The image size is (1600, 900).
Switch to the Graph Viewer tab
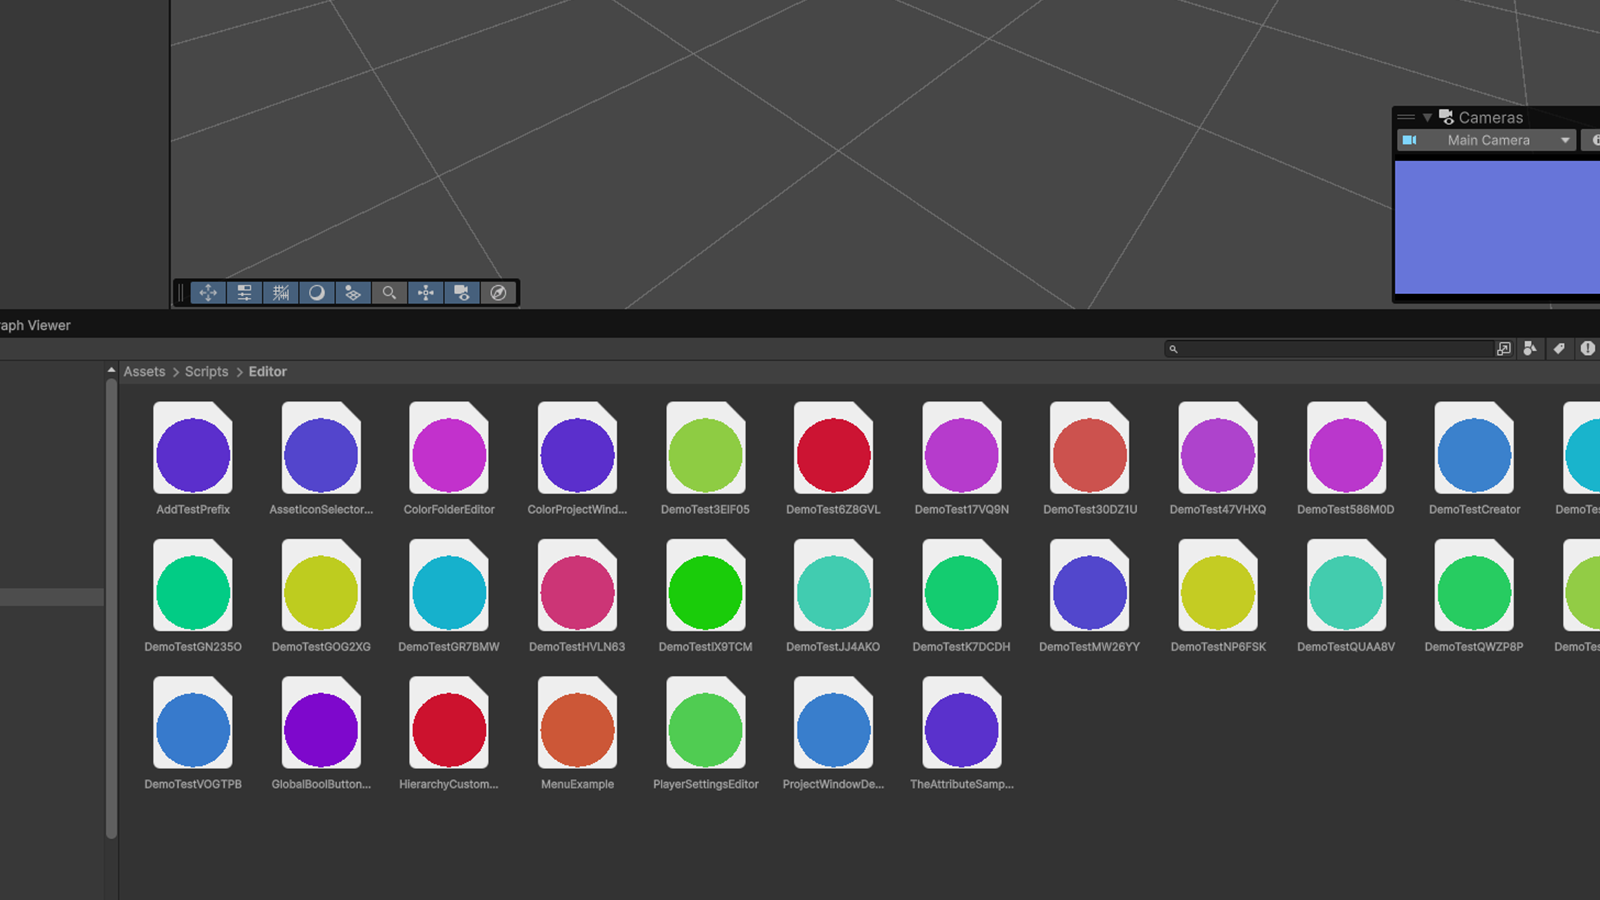(36, 325)
